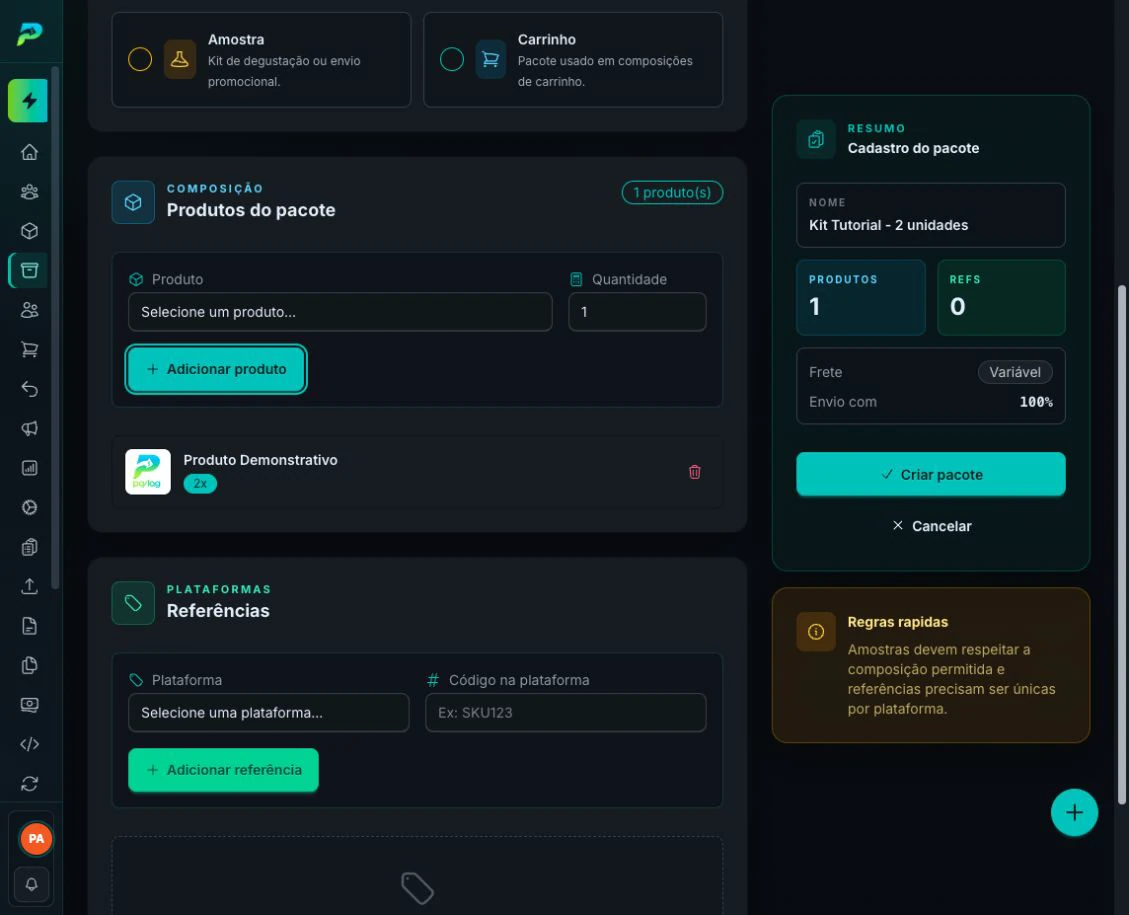Open notifications bell icon

[x=32, y=884]
